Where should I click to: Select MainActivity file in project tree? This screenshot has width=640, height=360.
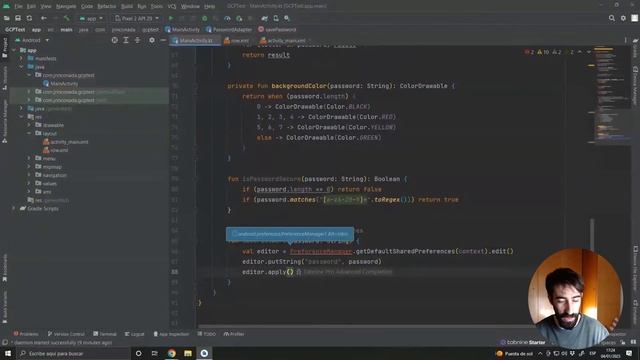pyautogui.click(x=60, y=84)
